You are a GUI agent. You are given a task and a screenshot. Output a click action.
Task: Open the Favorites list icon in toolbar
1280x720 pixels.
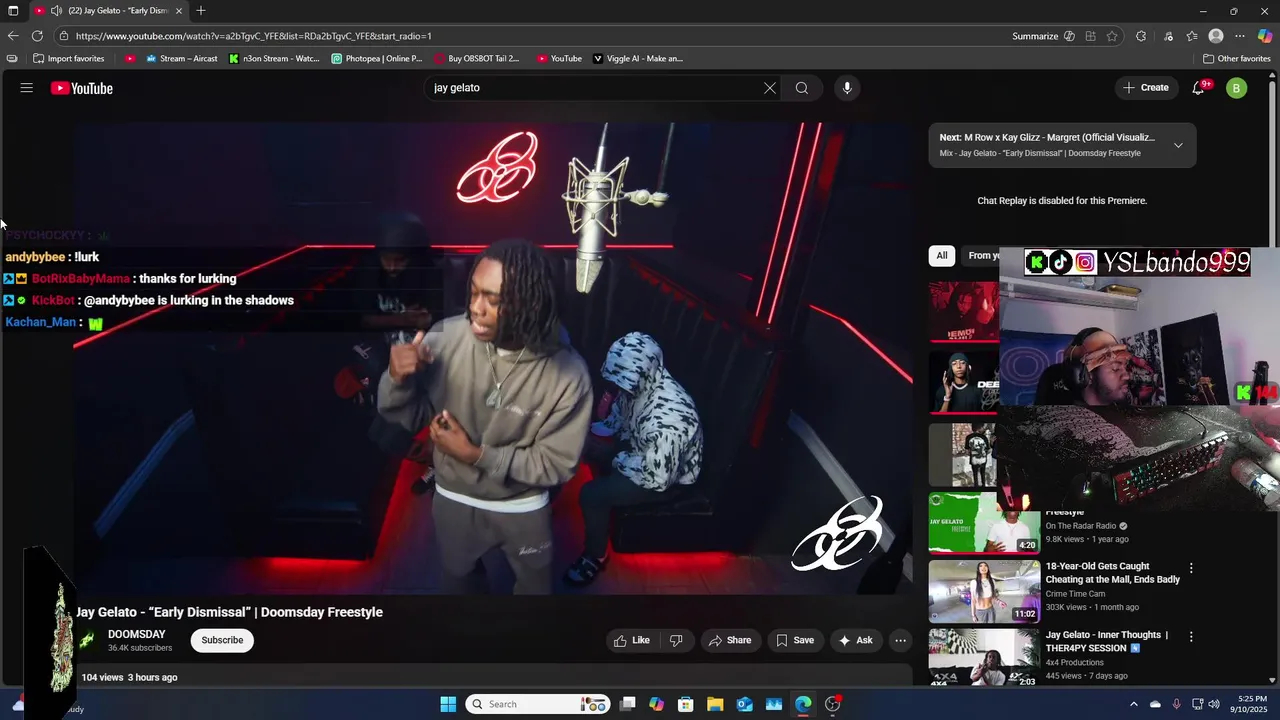pos(1192,36)
